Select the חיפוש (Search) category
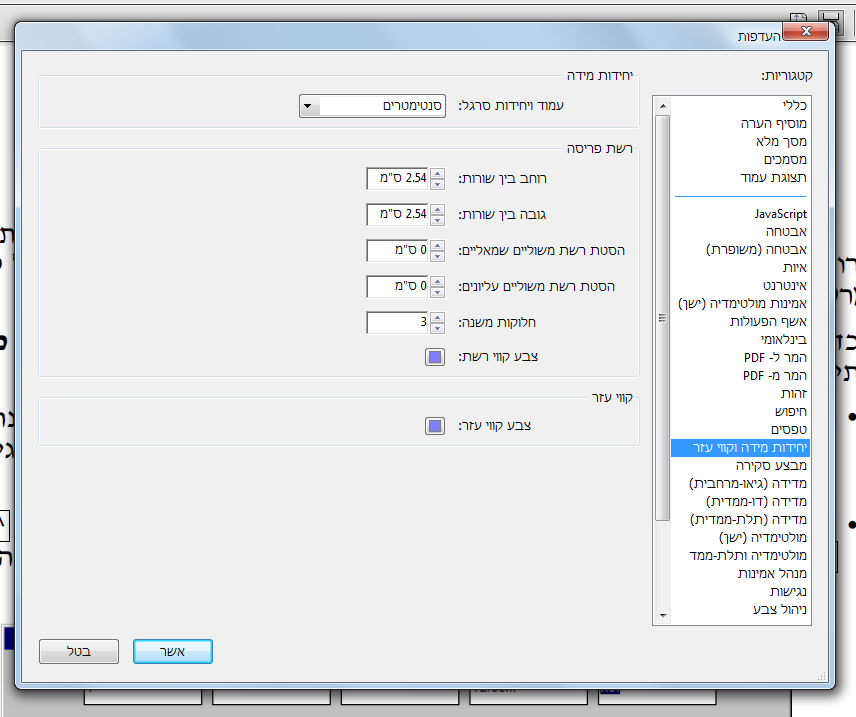 790,412
